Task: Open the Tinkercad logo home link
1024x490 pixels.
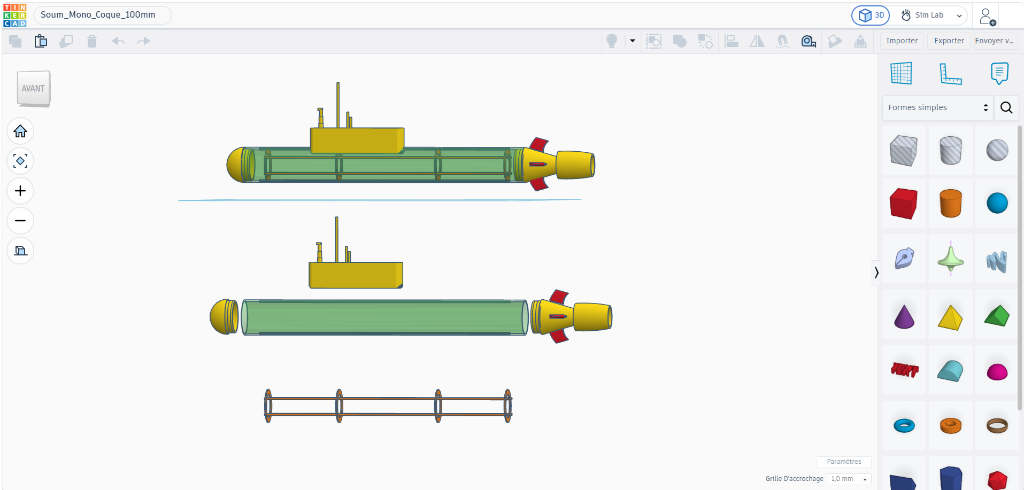Action: (x=15, y=15)
